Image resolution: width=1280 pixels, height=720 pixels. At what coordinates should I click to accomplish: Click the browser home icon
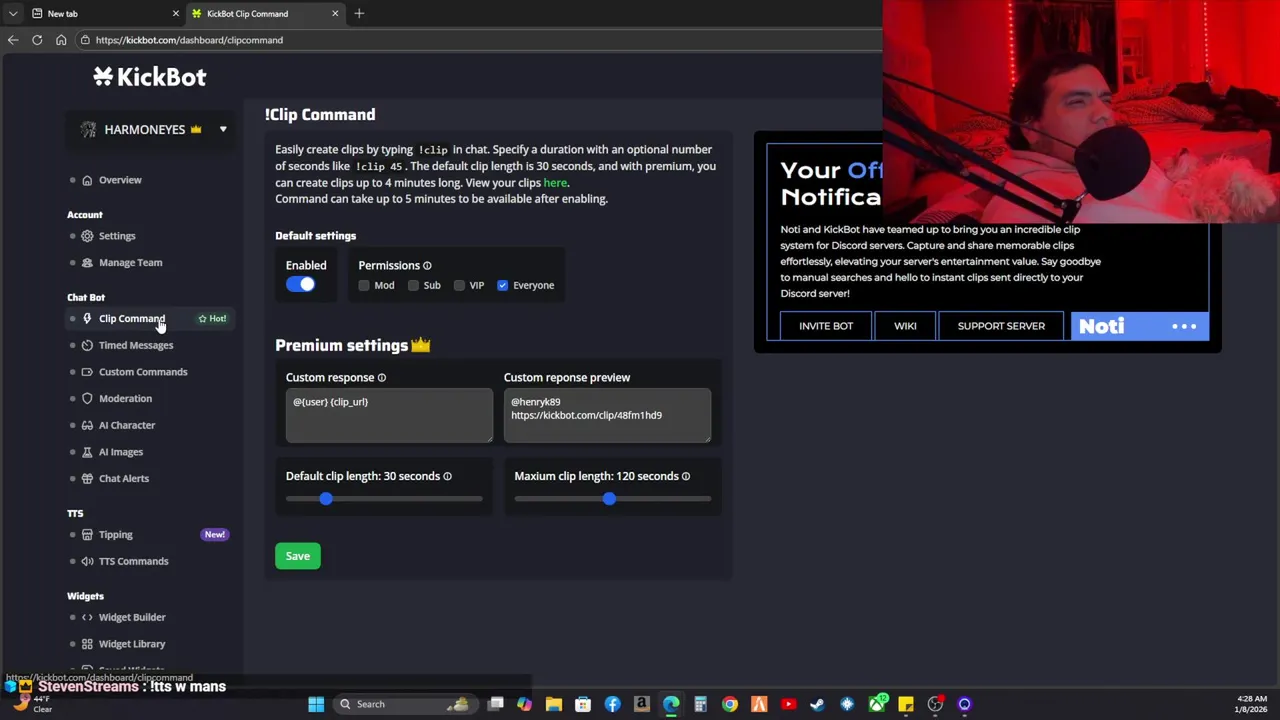[x=61, y=40]
